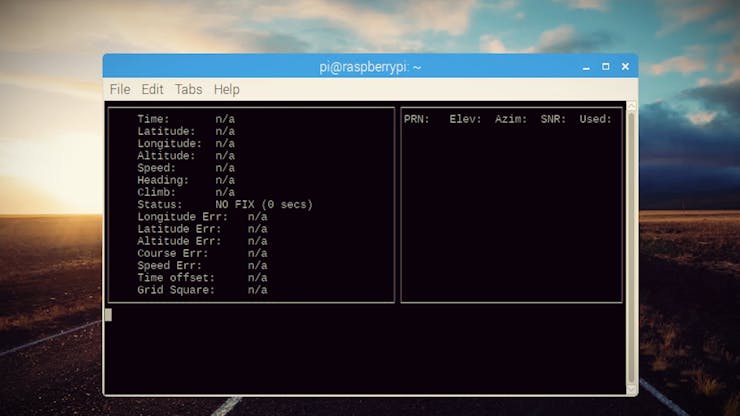Click the 'NO FIX (0 secs)' status value
This screenshot has height=416, width=740.
(264, 204)
